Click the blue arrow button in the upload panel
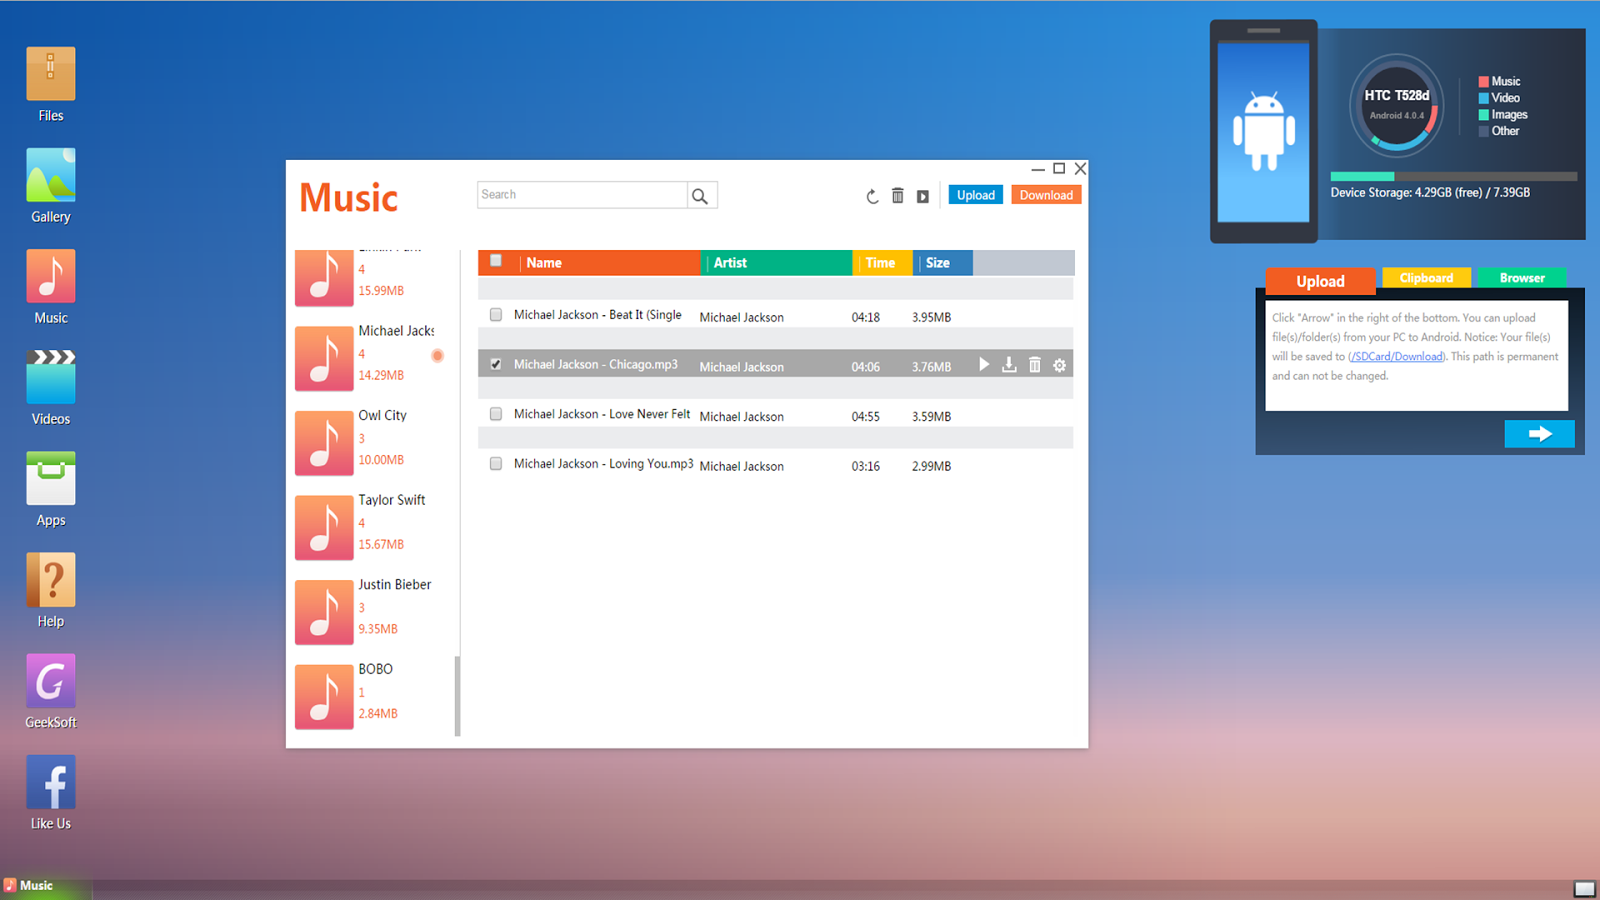This screenshot has height=900, width=1600. [x=1540, y=434]
